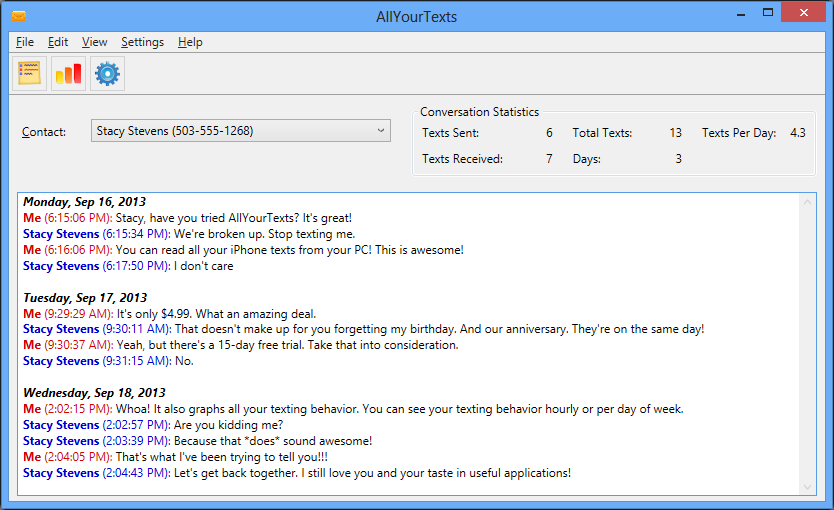Click the message about 15-day free trial

[287, 345]
